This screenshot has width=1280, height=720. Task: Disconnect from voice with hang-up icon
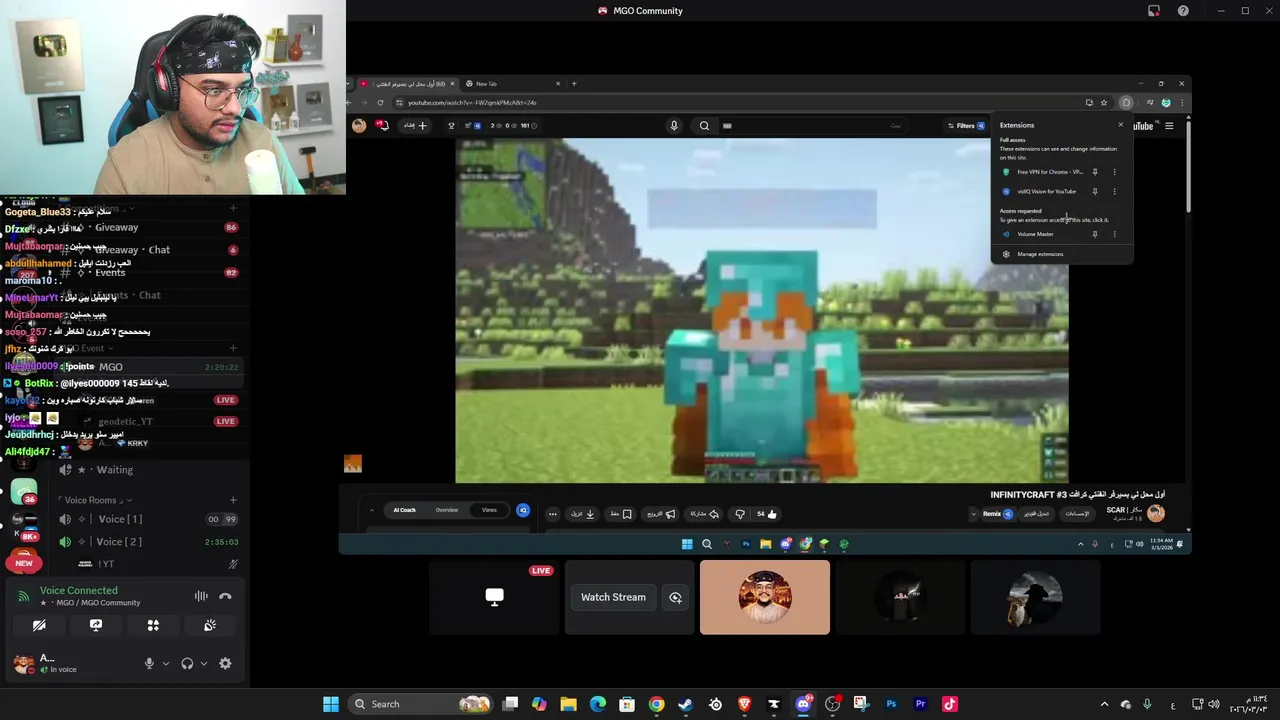225,596
